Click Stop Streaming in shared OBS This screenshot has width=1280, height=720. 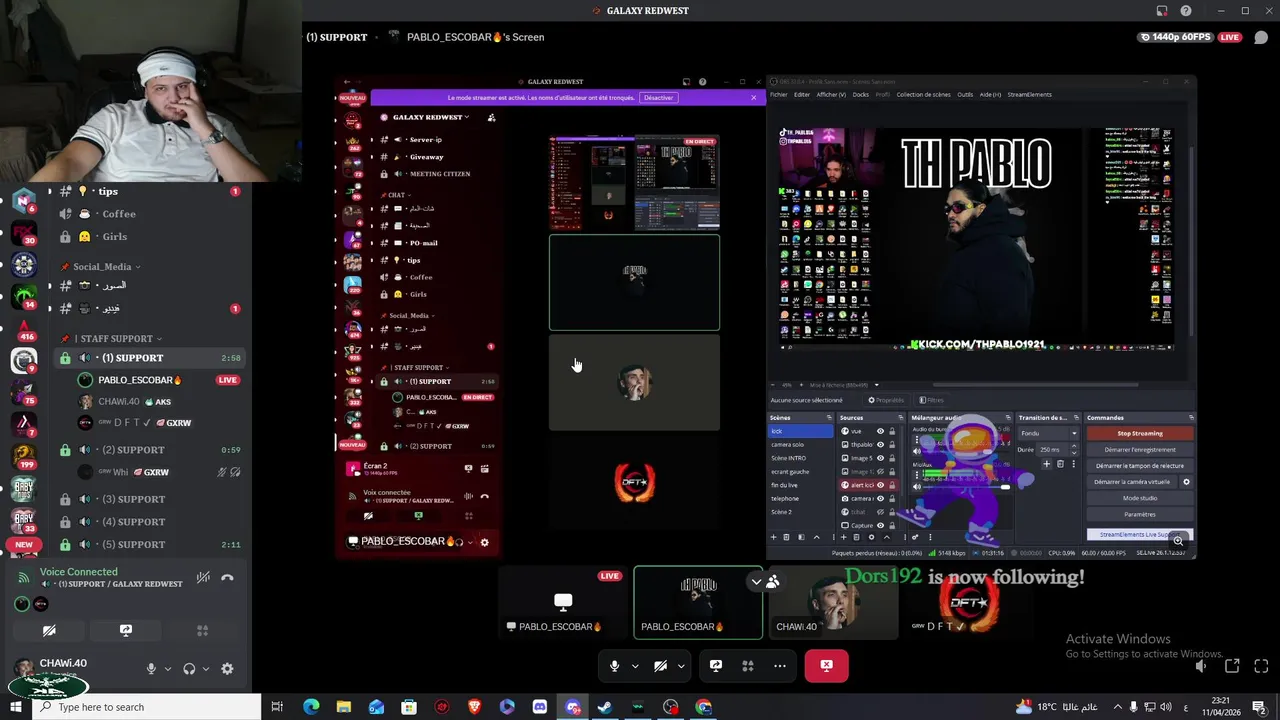point(1140,433)
